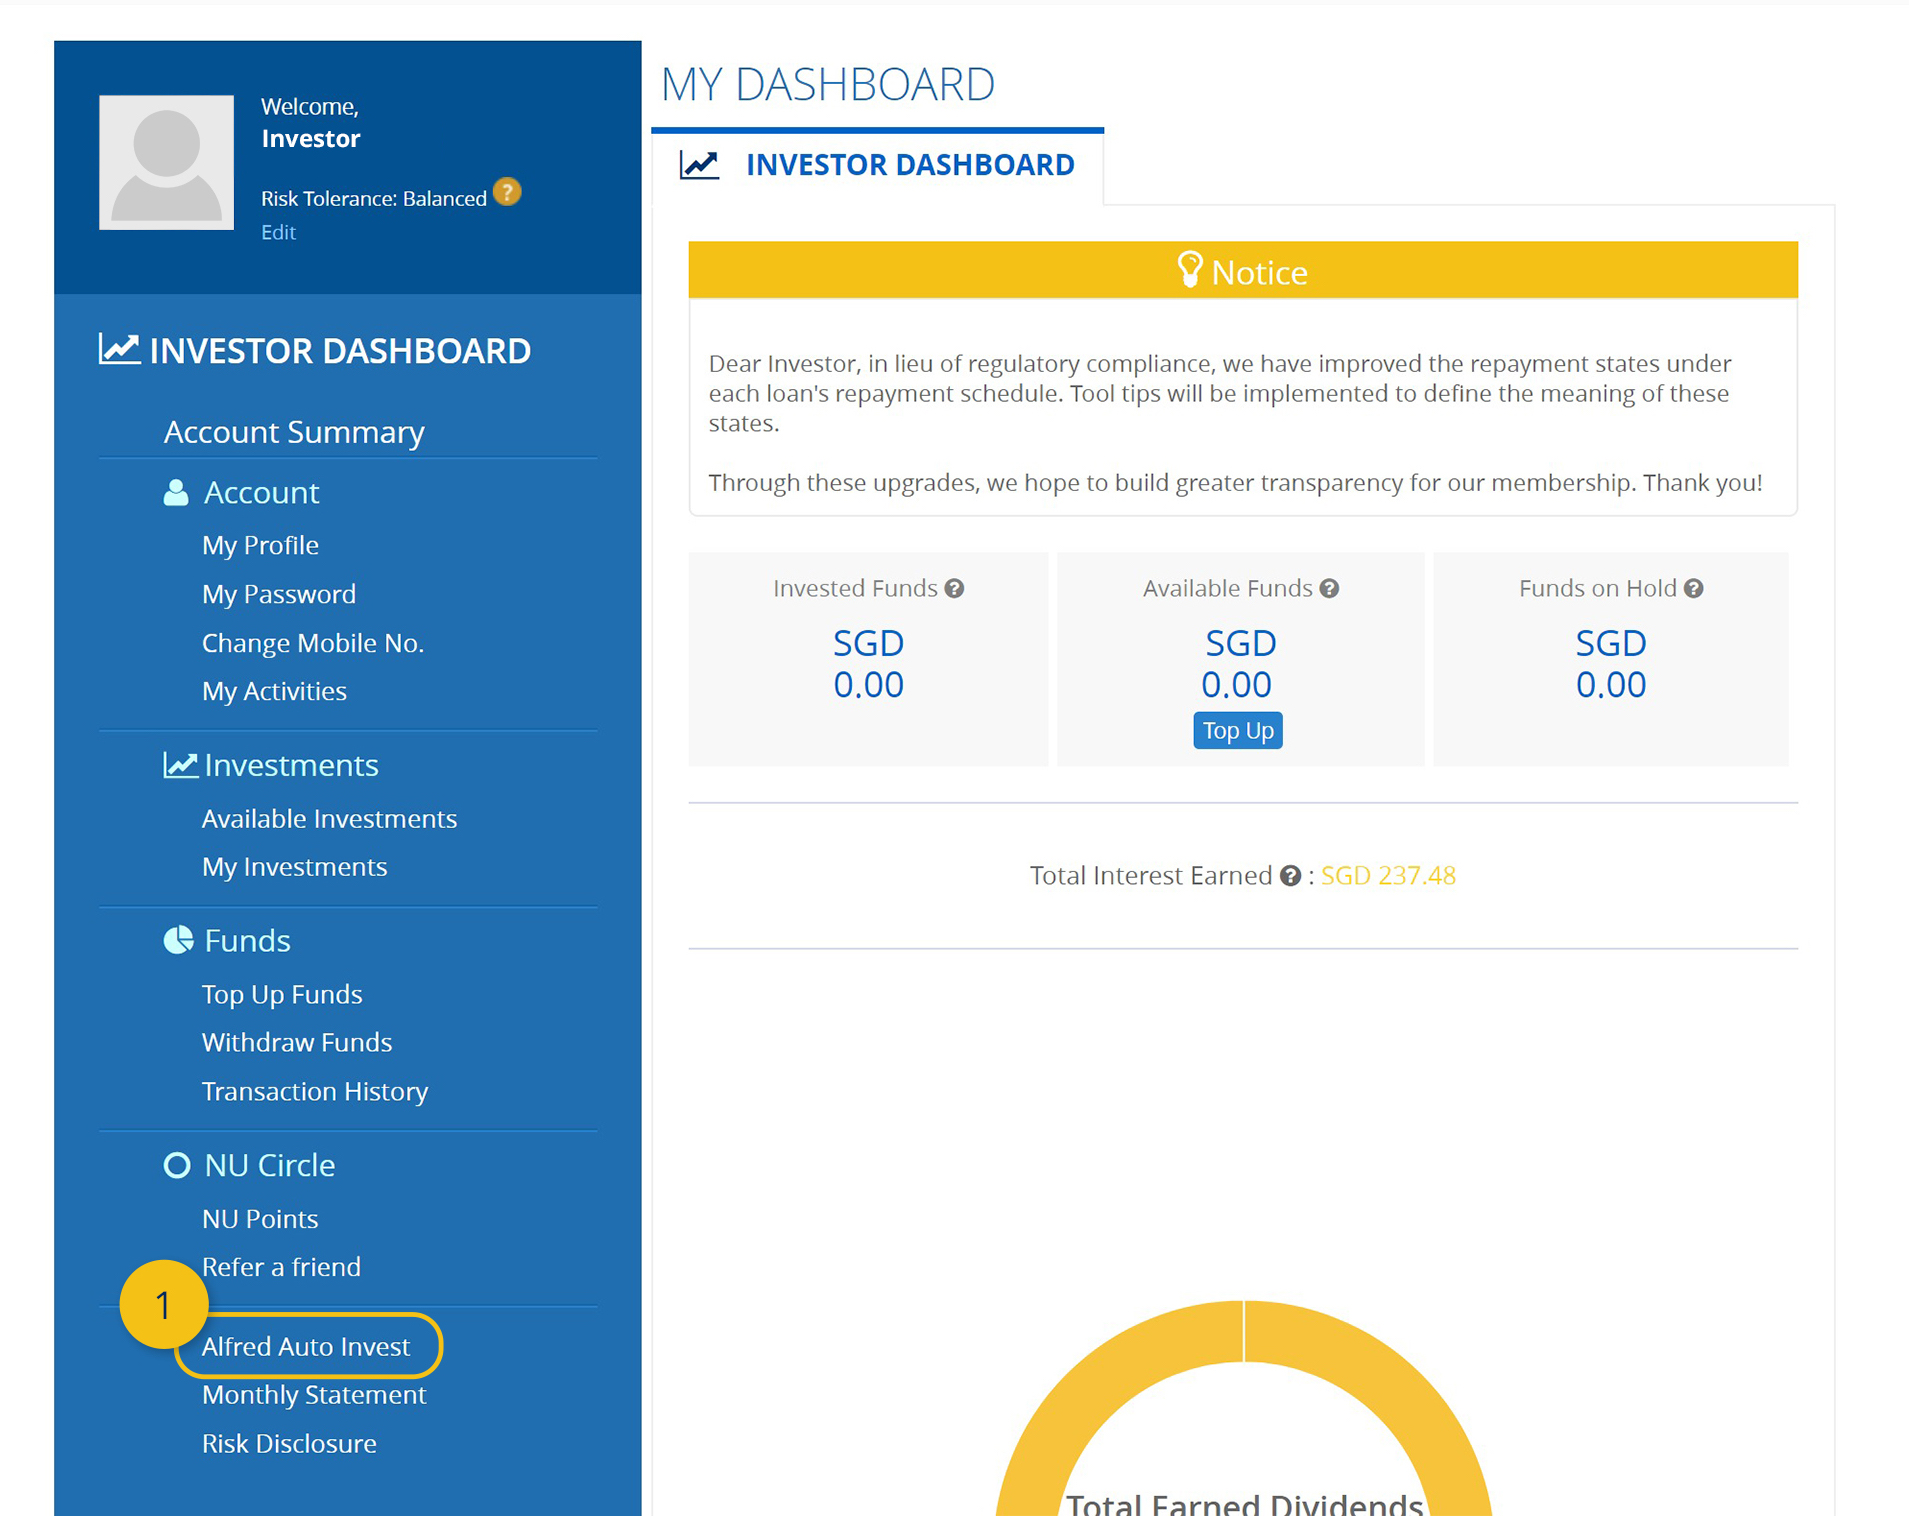Image resolution: width=1909 pixels, height=1516 pixels.
Task: Click the Funds on Hold help icon
Action: point(1693,589)
